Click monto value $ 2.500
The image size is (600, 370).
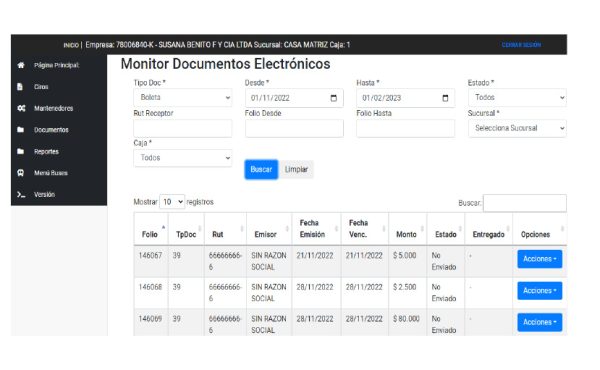[404, 287]
